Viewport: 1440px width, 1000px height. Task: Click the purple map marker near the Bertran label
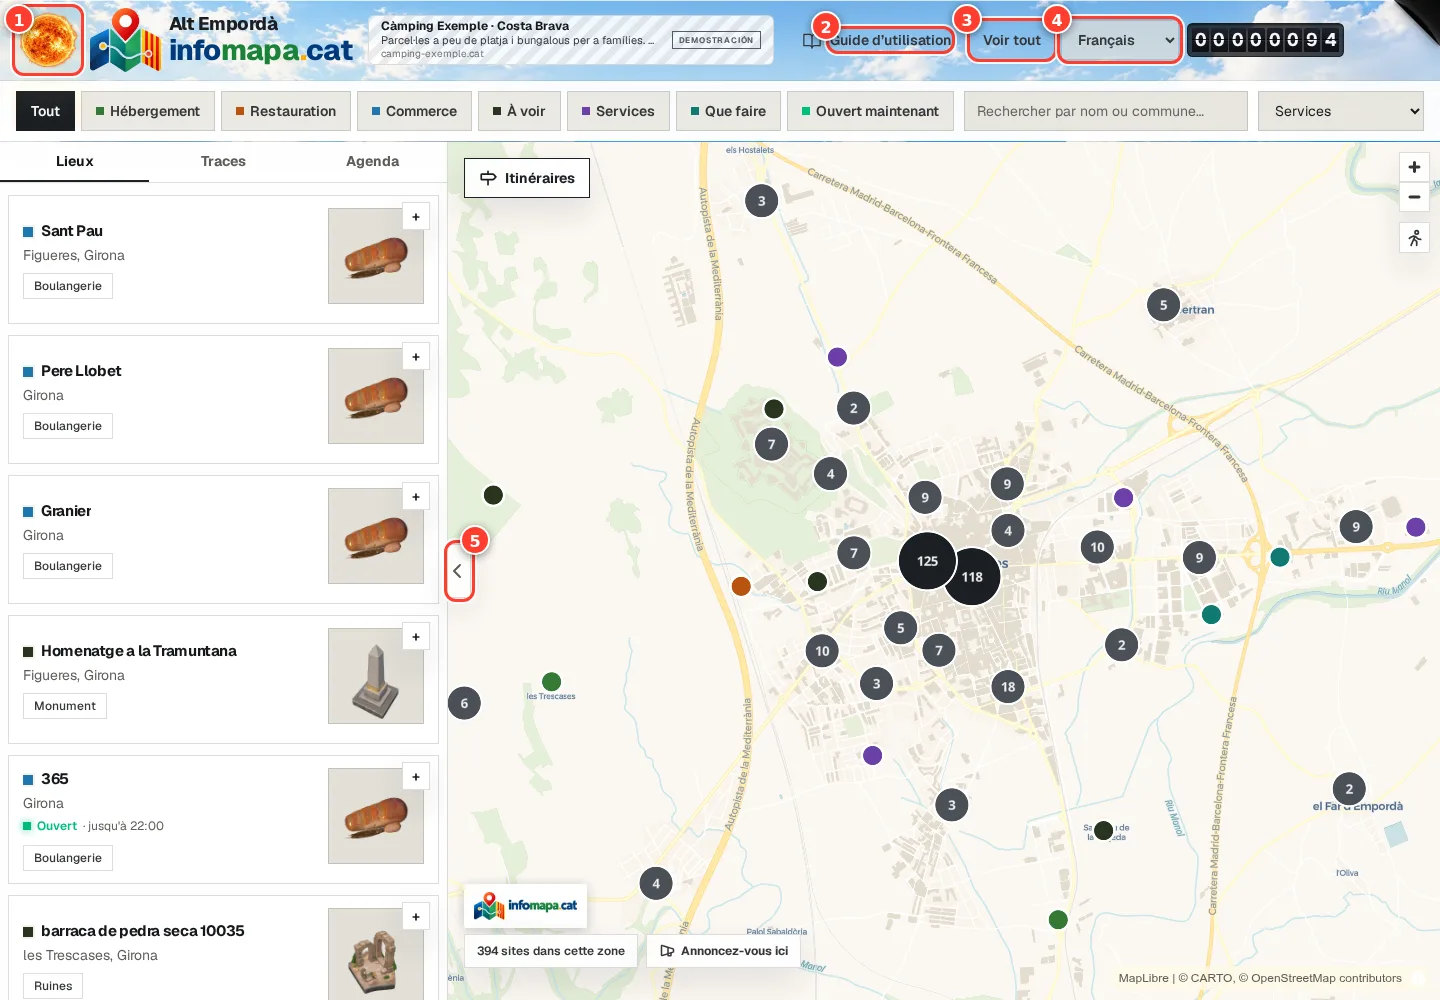[x=1123, y=497]
